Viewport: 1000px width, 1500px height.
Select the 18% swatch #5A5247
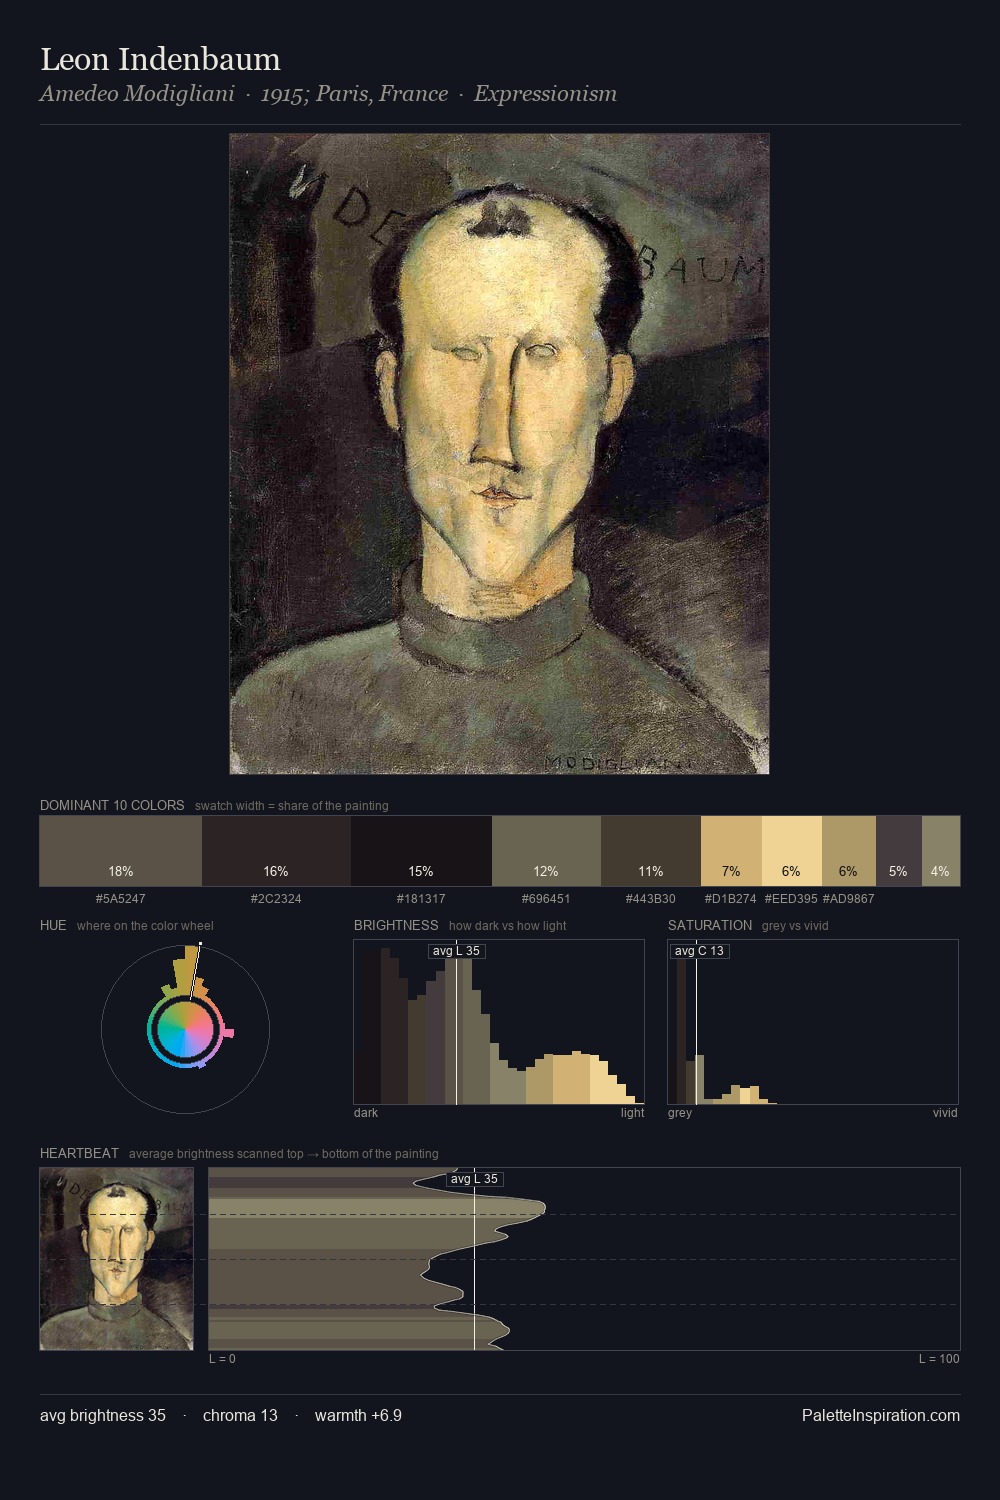[121, 851]
